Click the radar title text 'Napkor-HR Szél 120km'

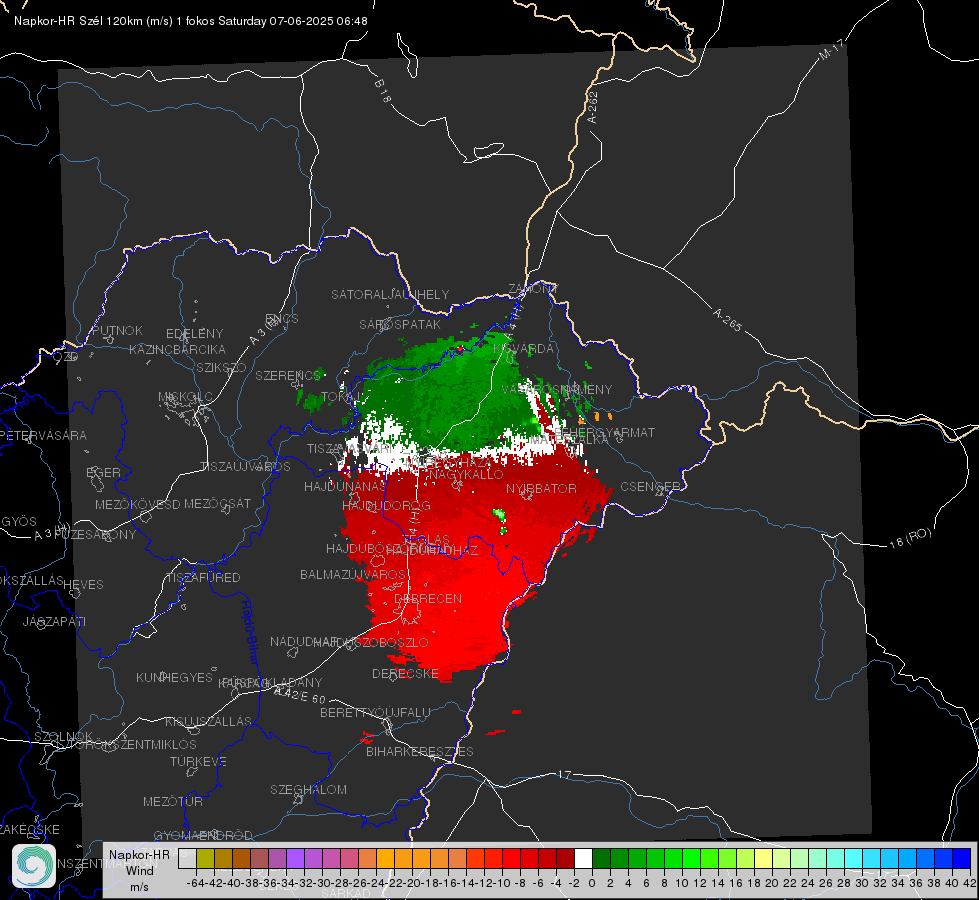point(79,21)
